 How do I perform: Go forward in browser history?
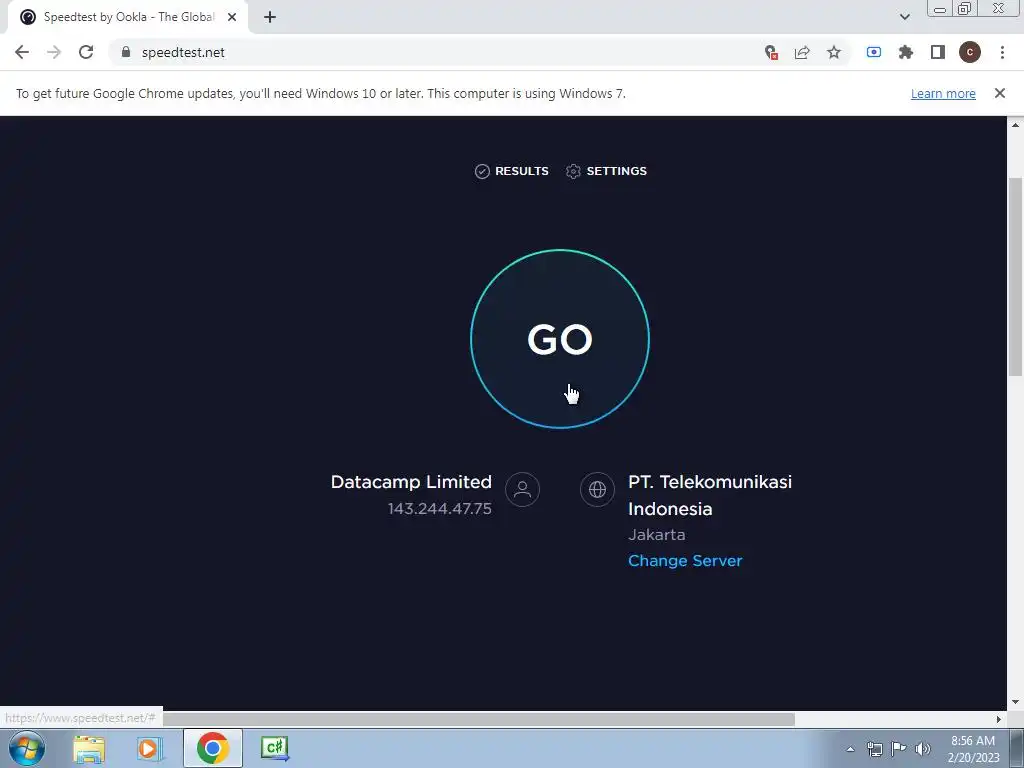pos(54,52)
